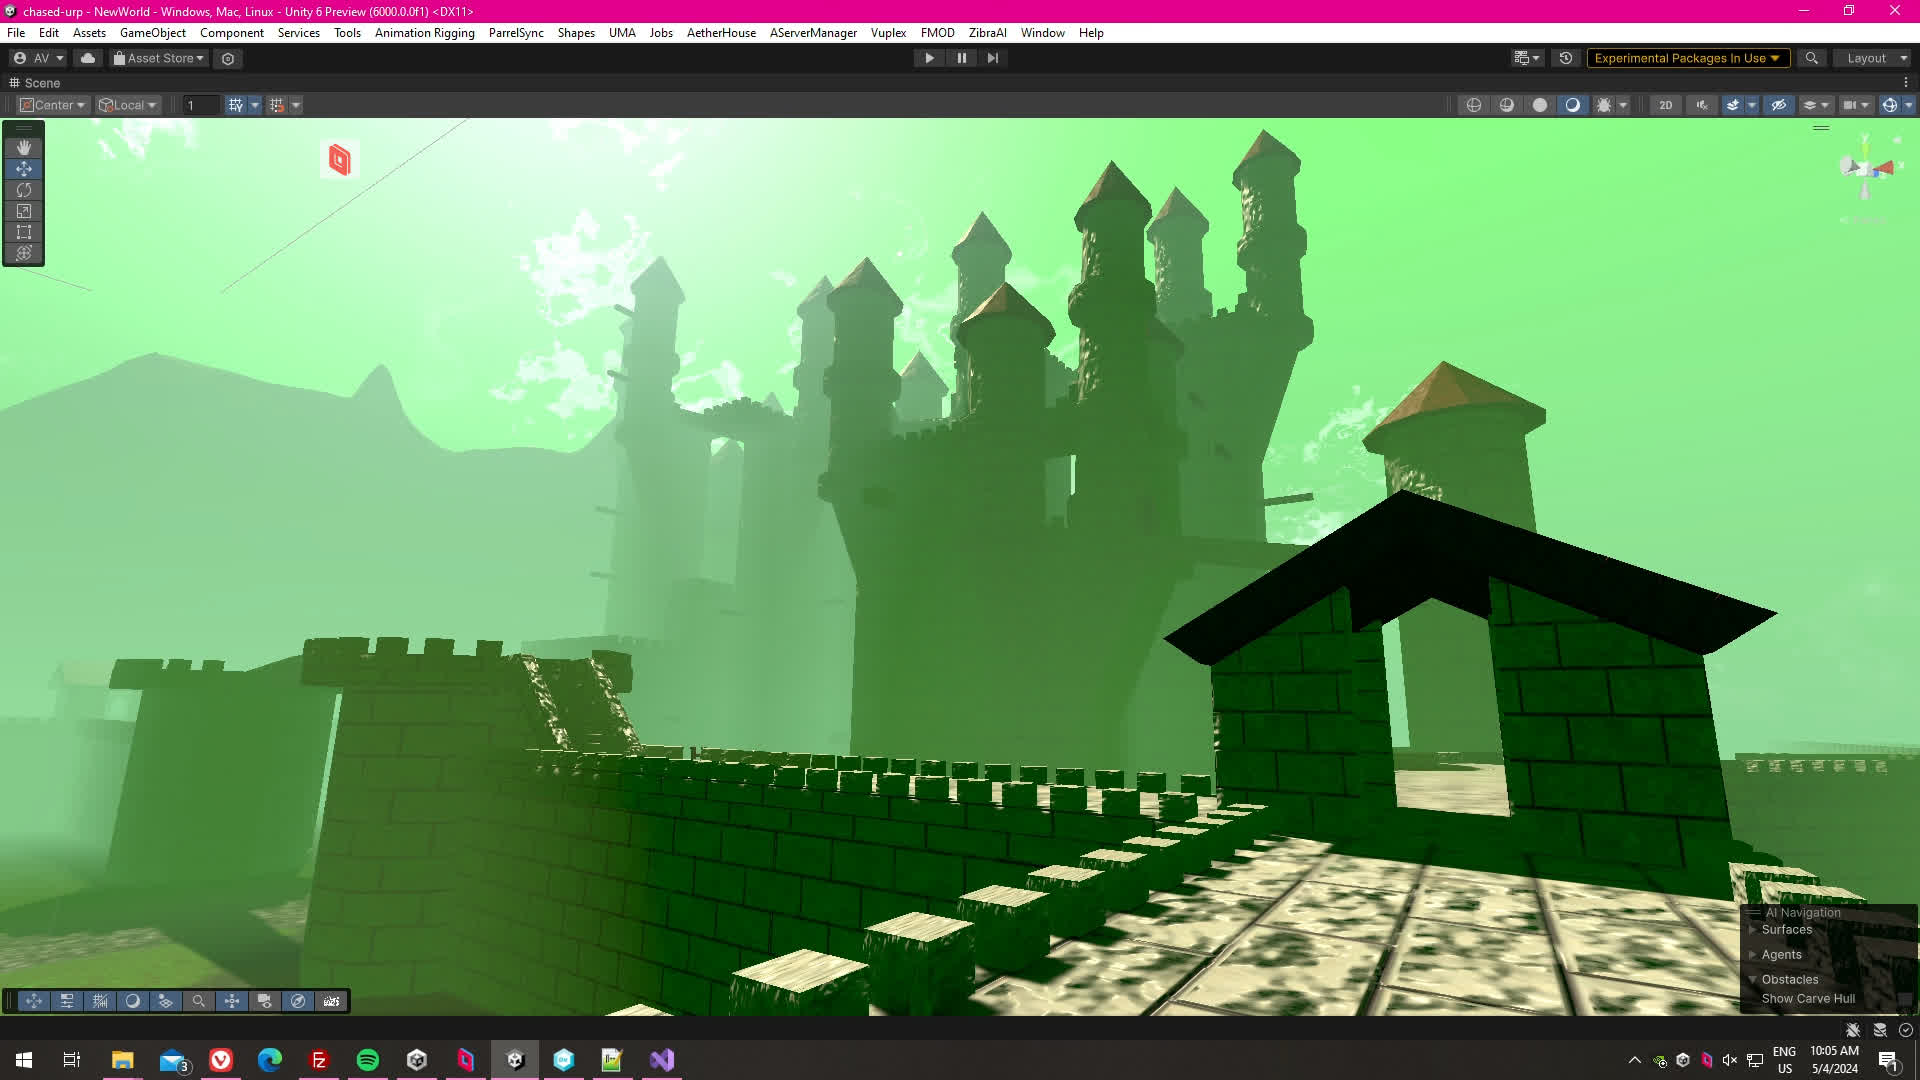
Task: Select the Scale tool
Action: (x=24, y=211)
